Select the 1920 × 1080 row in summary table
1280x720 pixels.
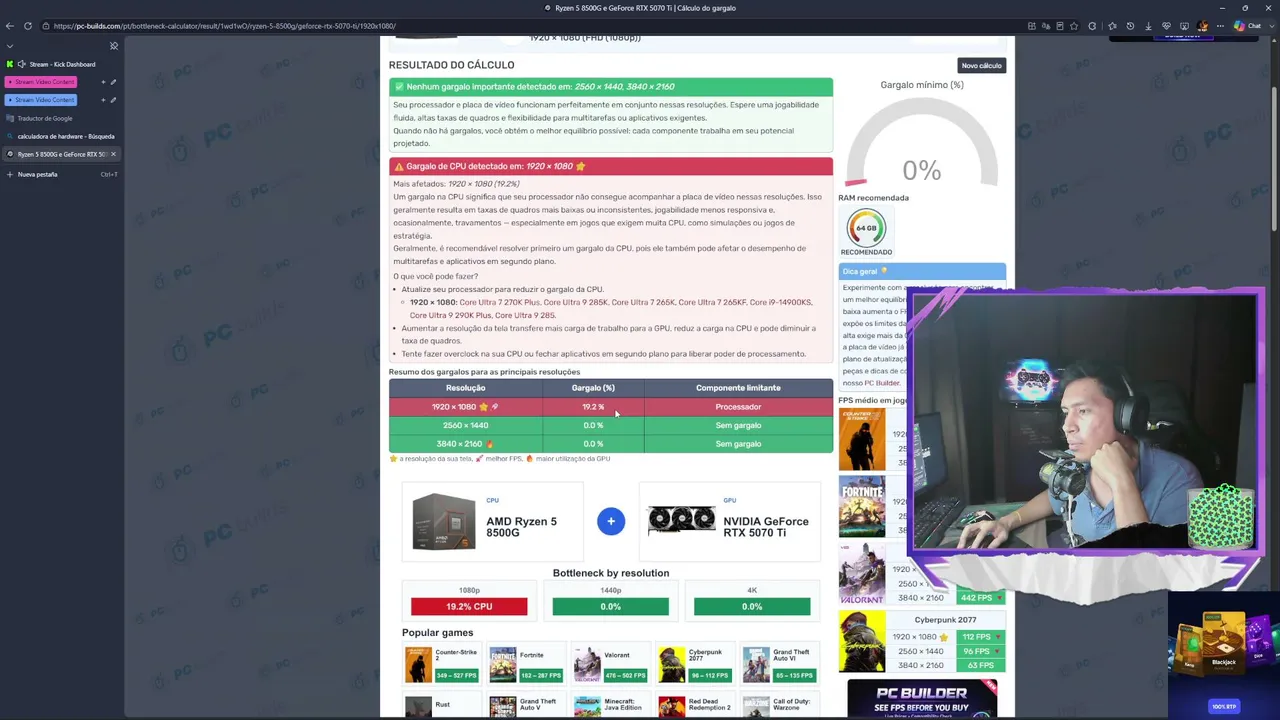coord(610,407)
